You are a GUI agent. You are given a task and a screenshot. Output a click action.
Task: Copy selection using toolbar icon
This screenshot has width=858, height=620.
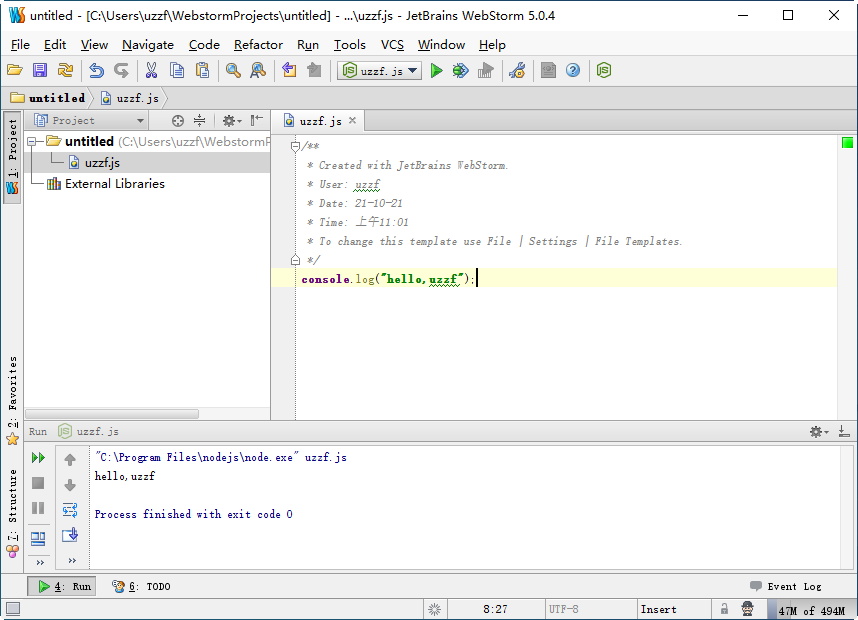(177, 71)
